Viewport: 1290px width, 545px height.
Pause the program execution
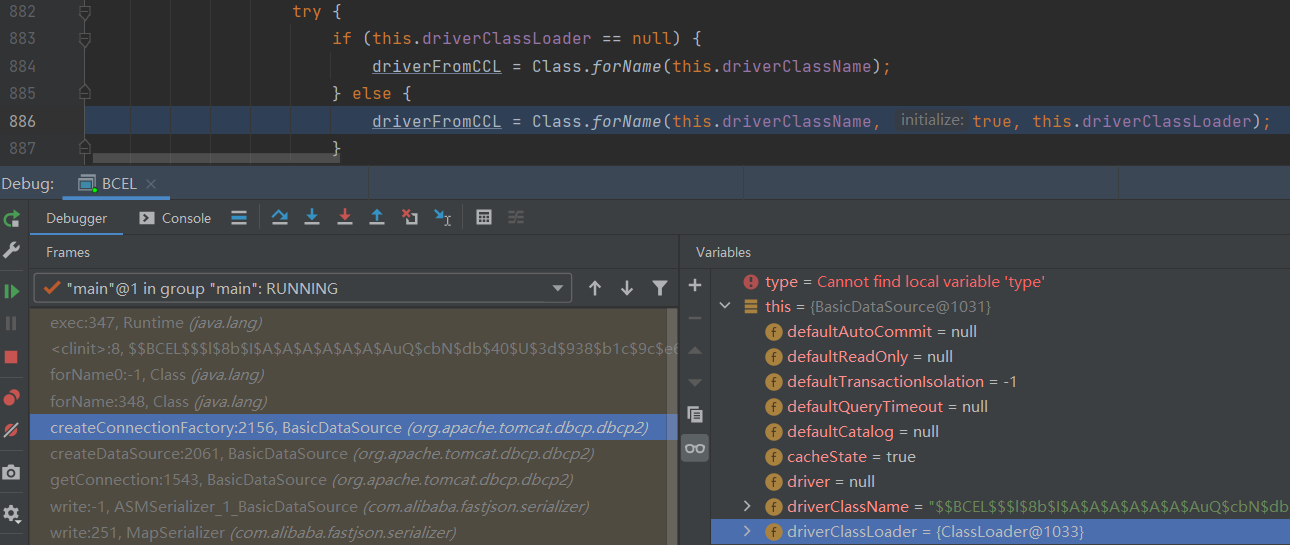point(11,323)
